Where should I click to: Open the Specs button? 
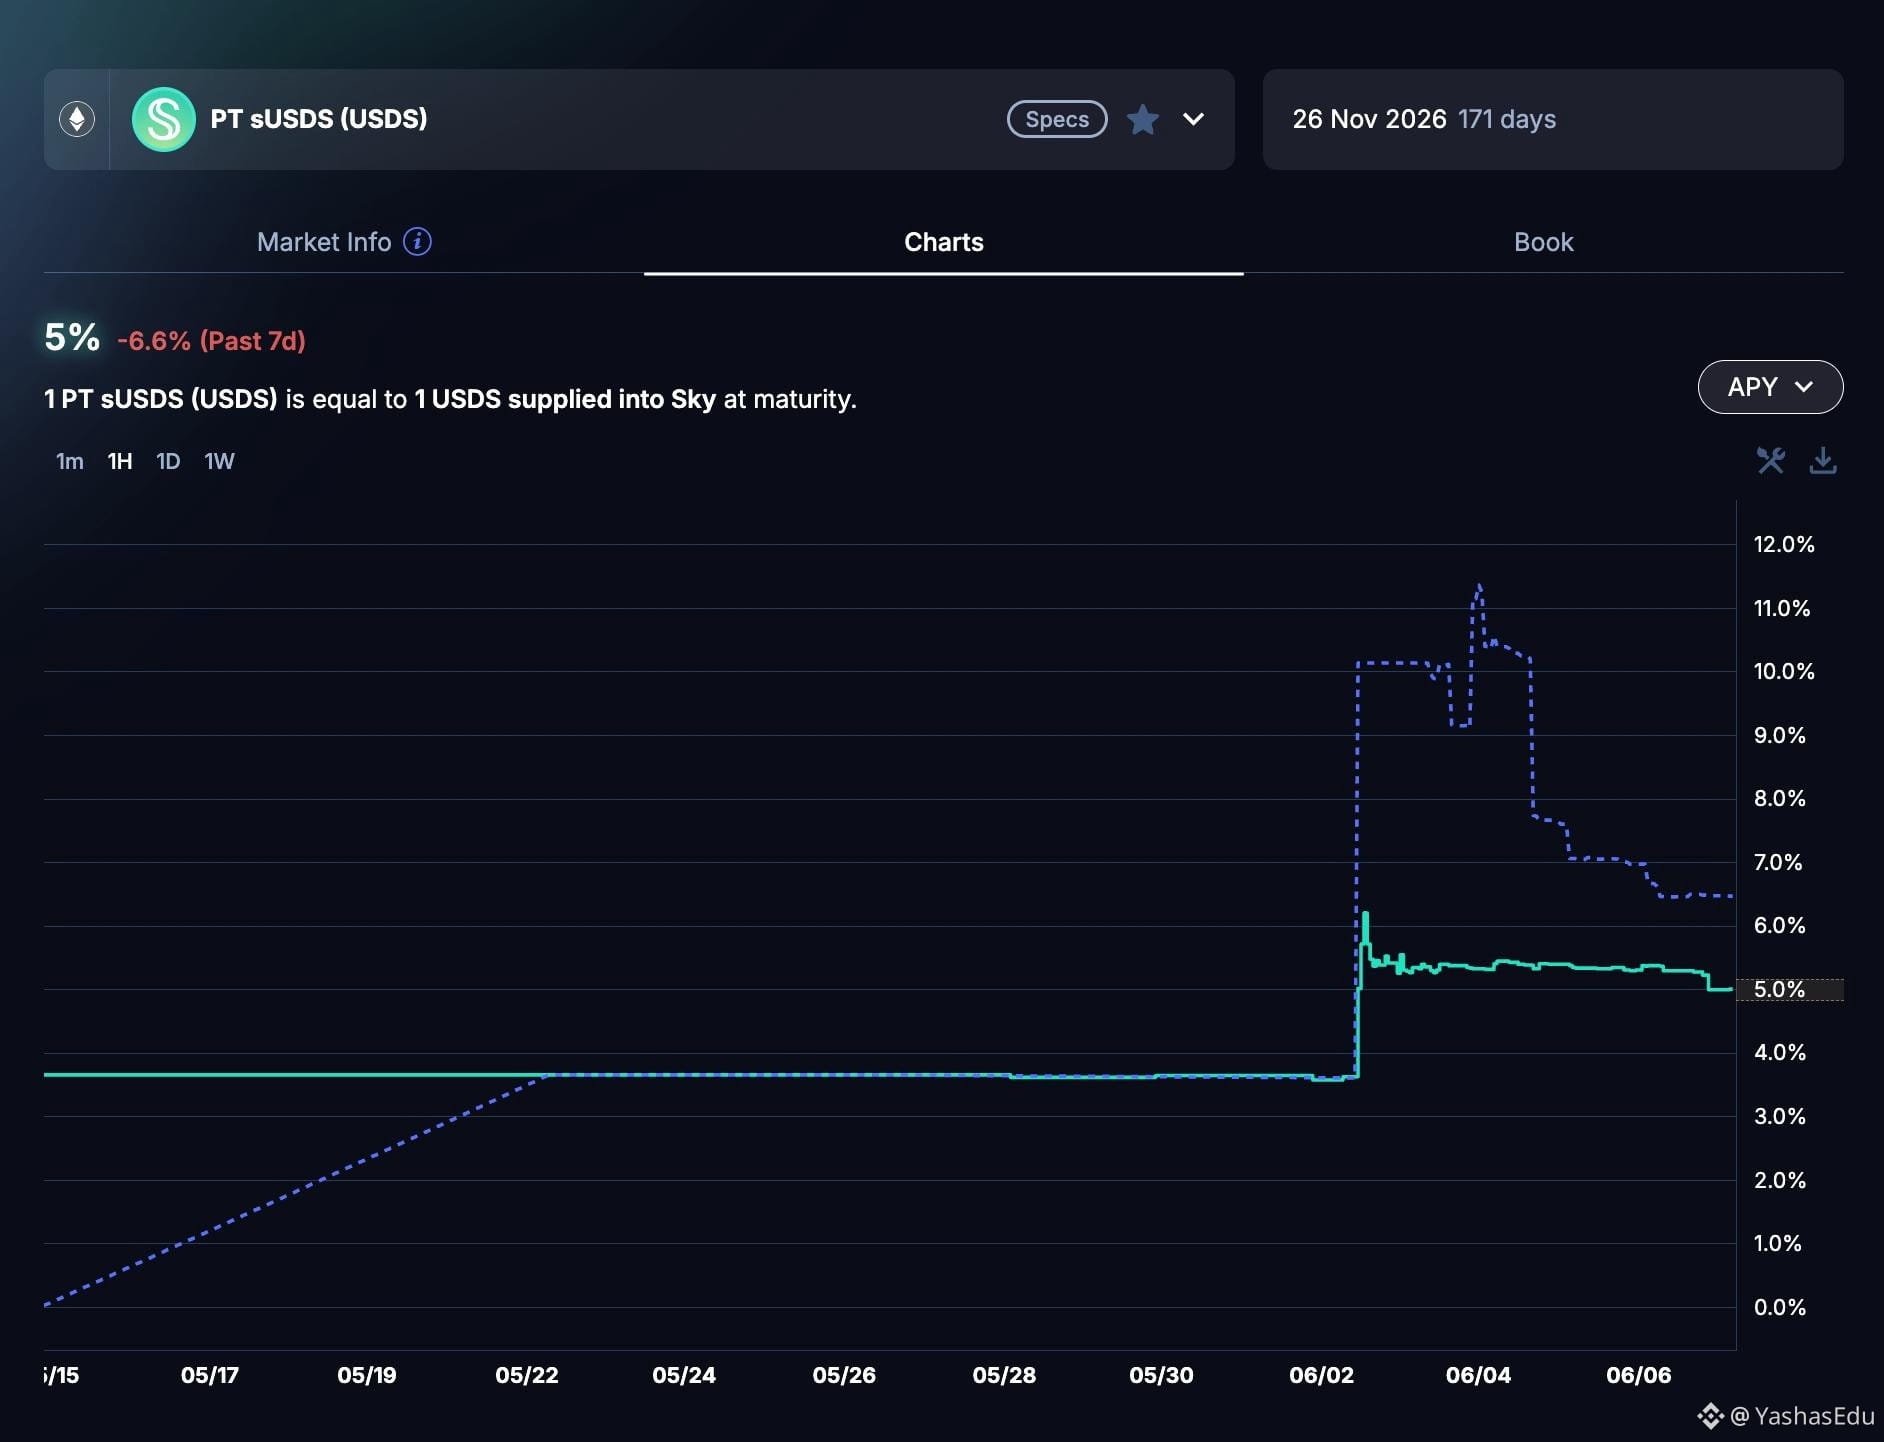pyautogui.click(x=1057, y=119)
